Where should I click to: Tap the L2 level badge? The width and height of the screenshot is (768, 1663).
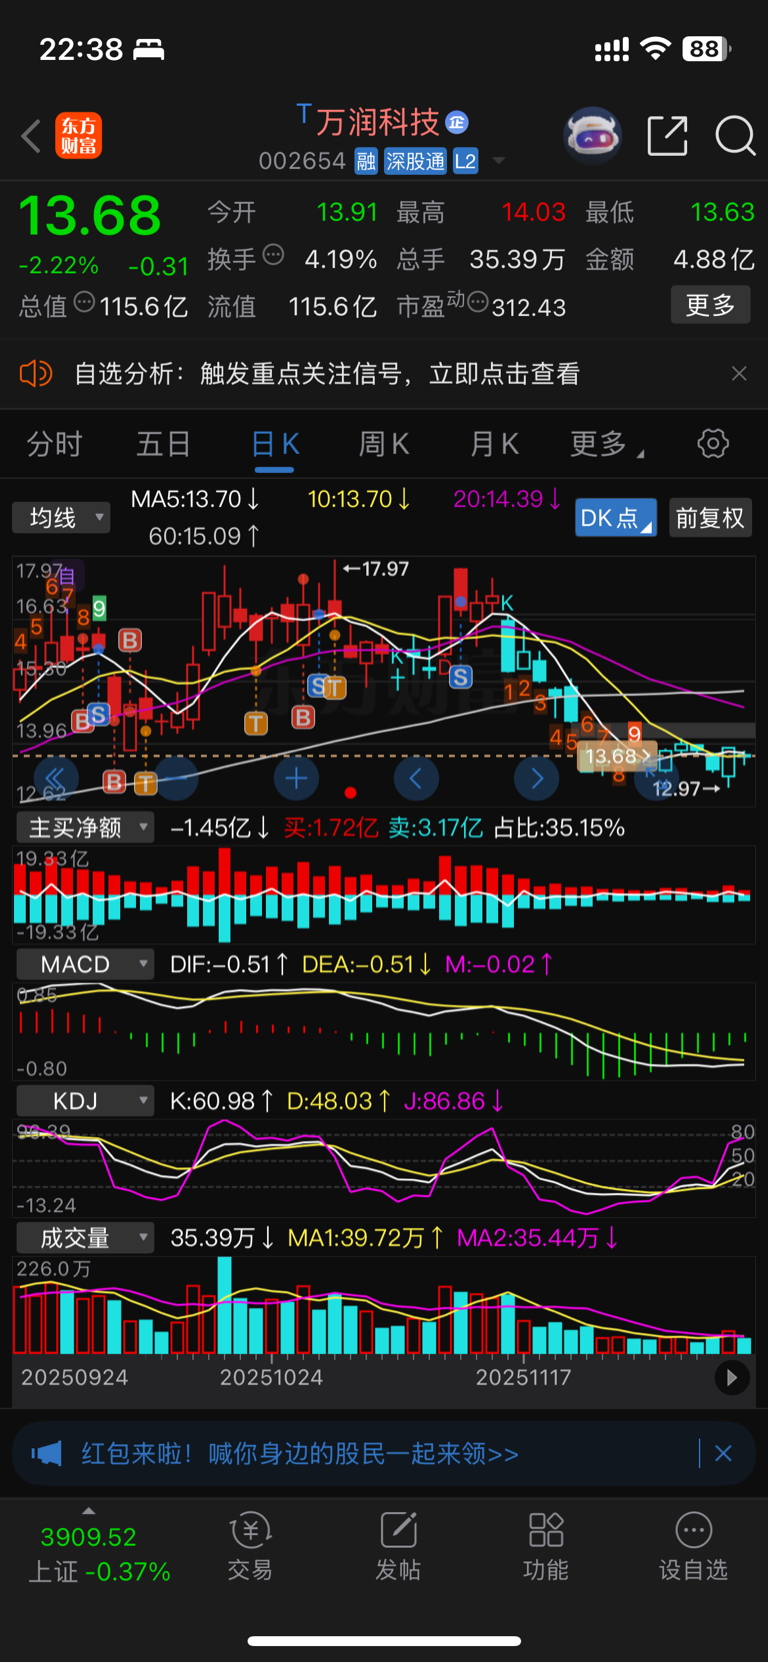pos(465,161)
